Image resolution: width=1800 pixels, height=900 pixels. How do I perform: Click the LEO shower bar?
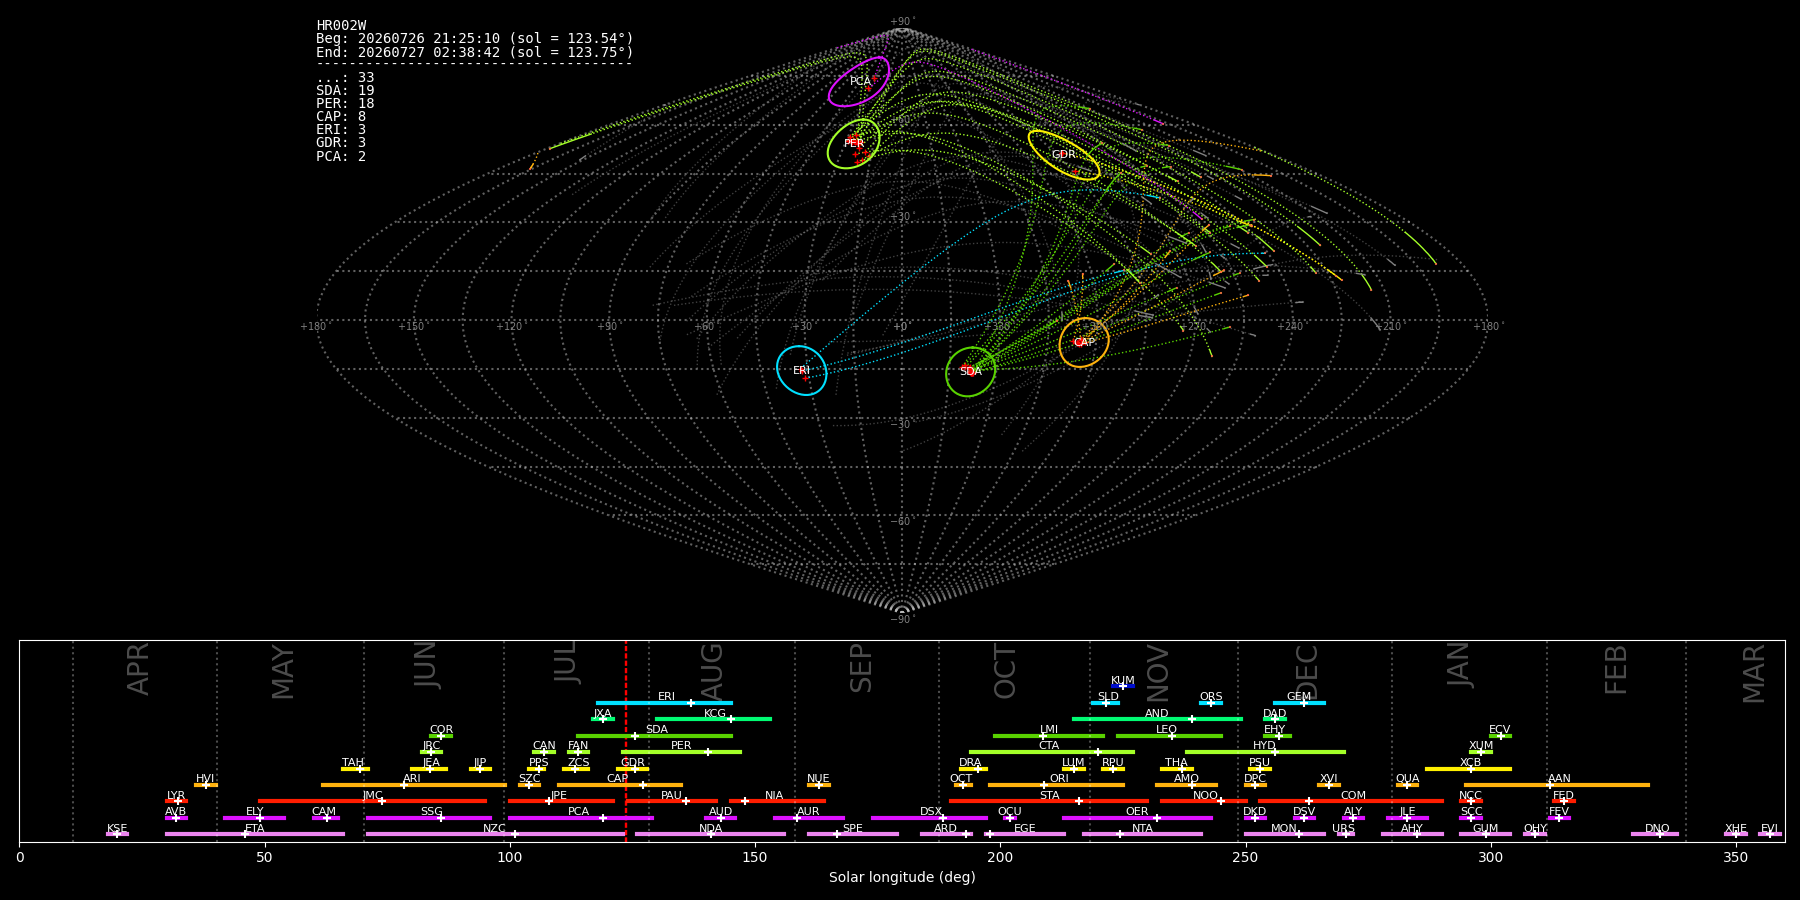(x=1169, y=736)
